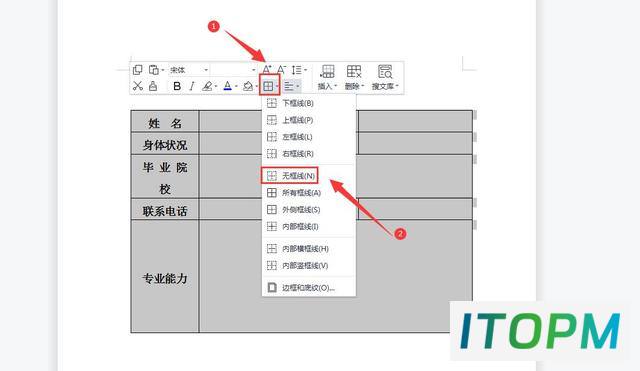Toggle the text highlighter pen
Screen dimensions: 640x371
point(207,86)
